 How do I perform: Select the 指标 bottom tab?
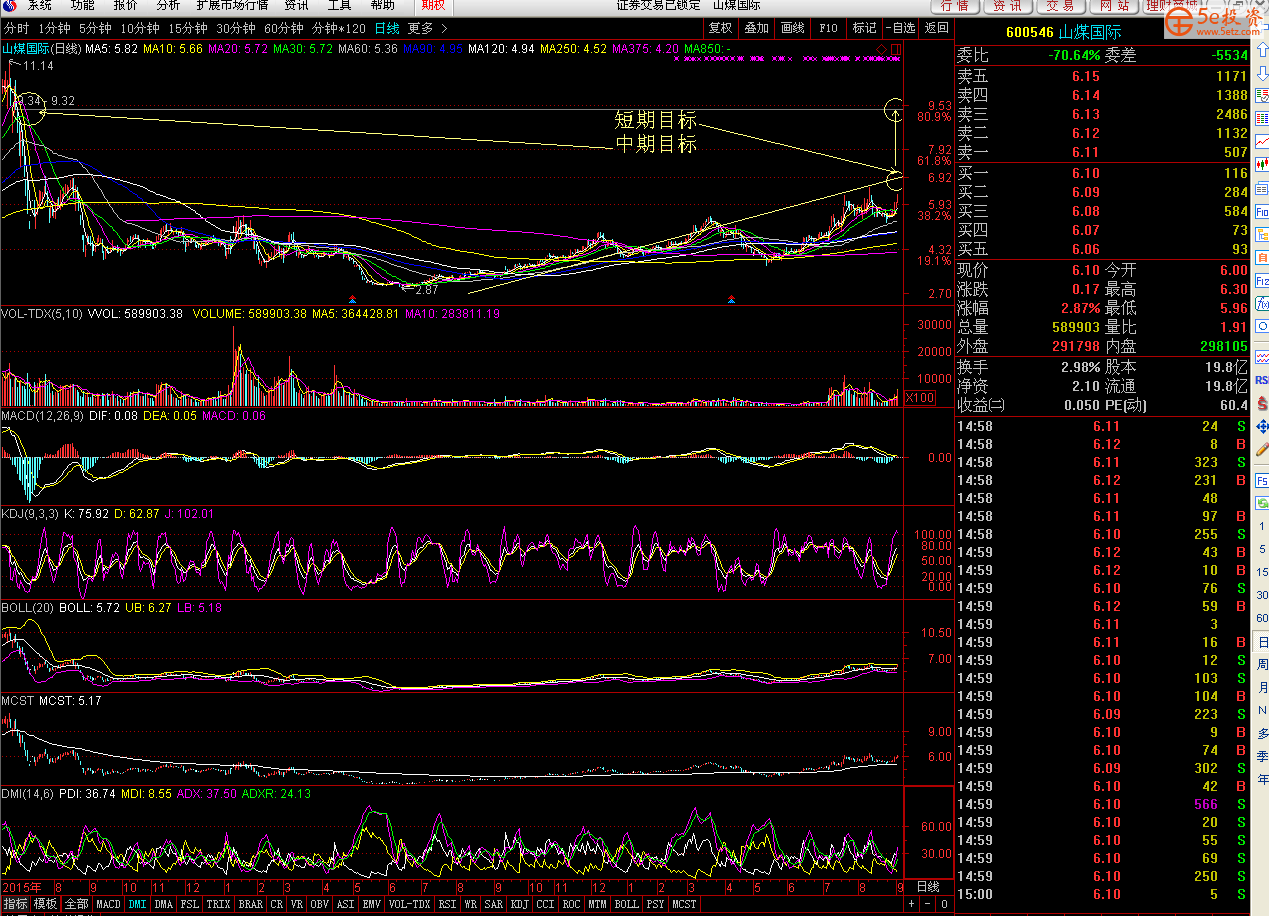15,904
